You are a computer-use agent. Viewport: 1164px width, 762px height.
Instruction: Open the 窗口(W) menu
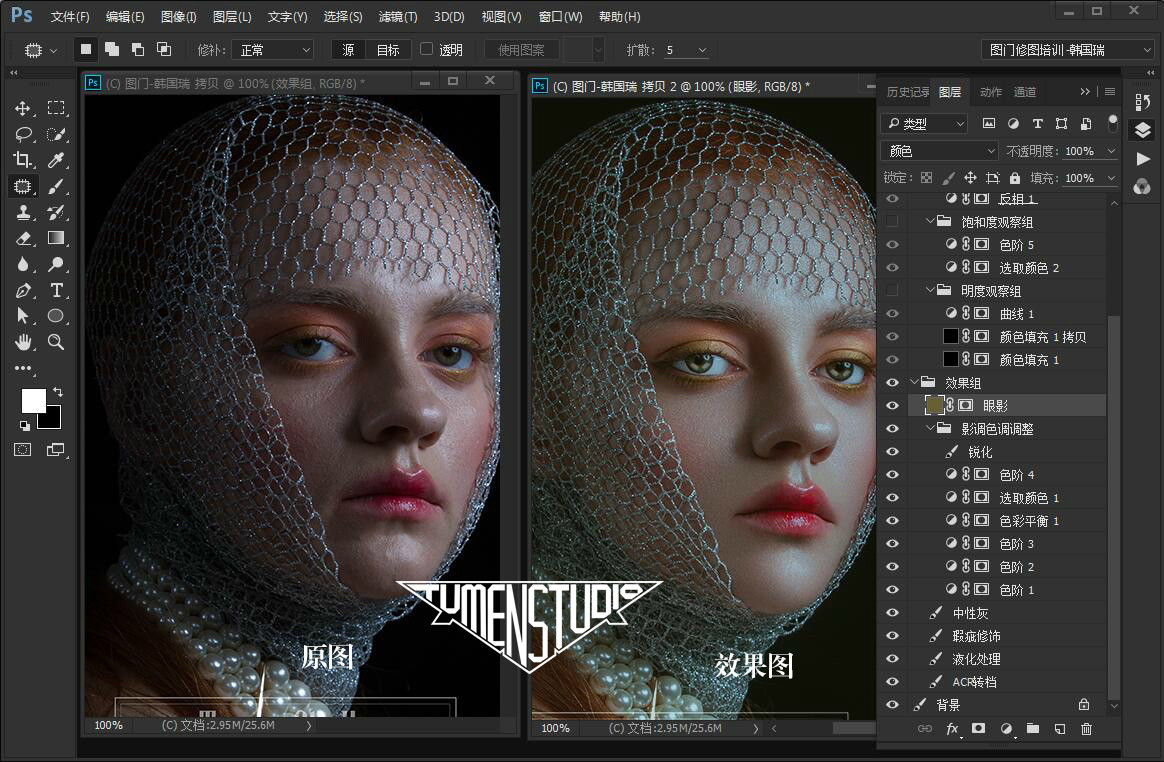[560, 16]
